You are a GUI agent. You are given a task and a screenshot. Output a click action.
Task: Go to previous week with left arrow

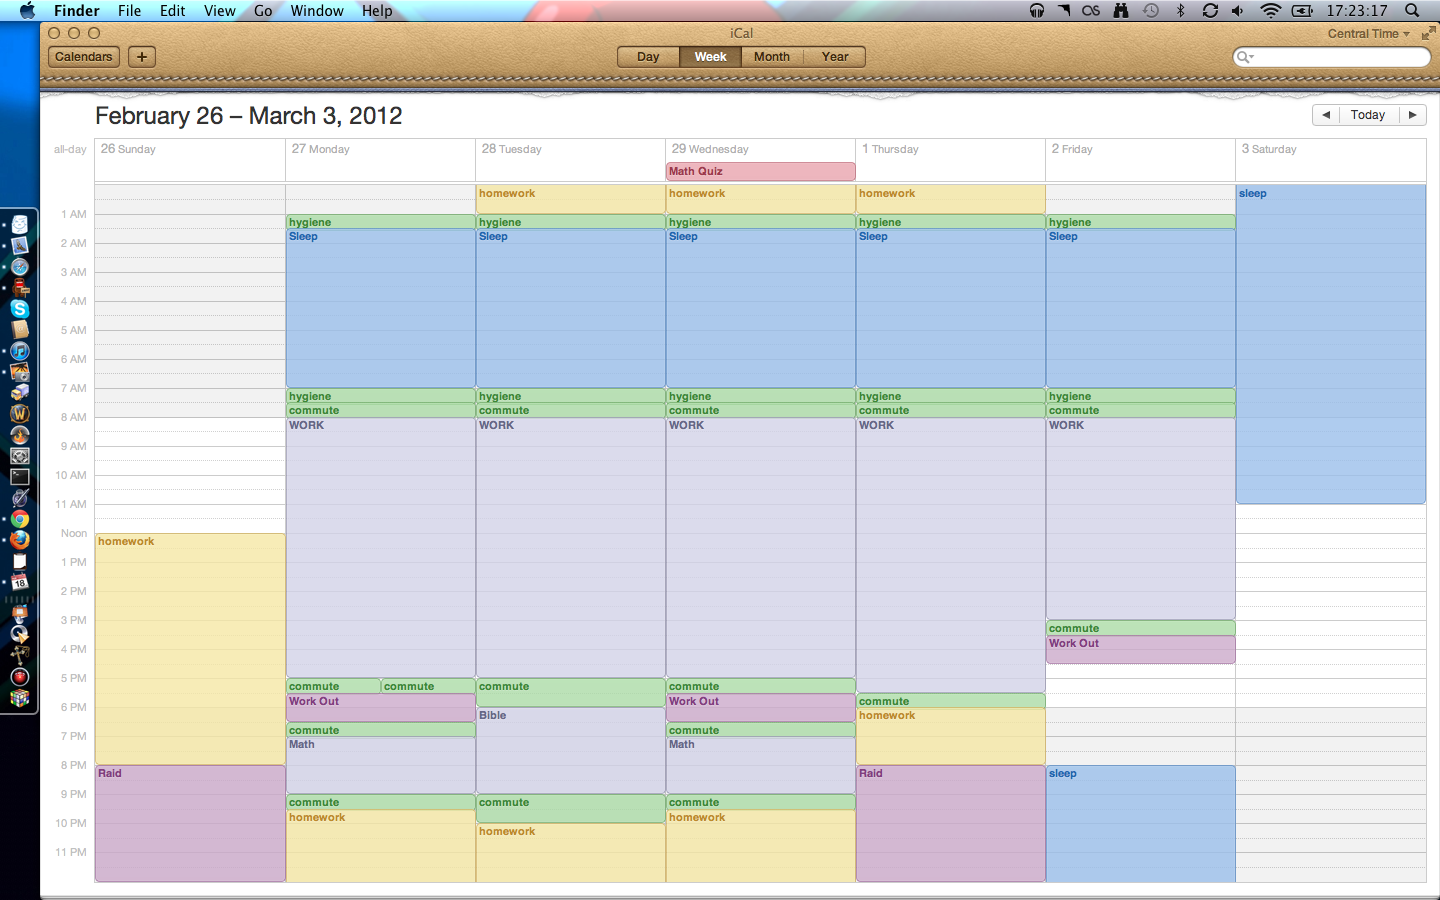pos(1326,115)
